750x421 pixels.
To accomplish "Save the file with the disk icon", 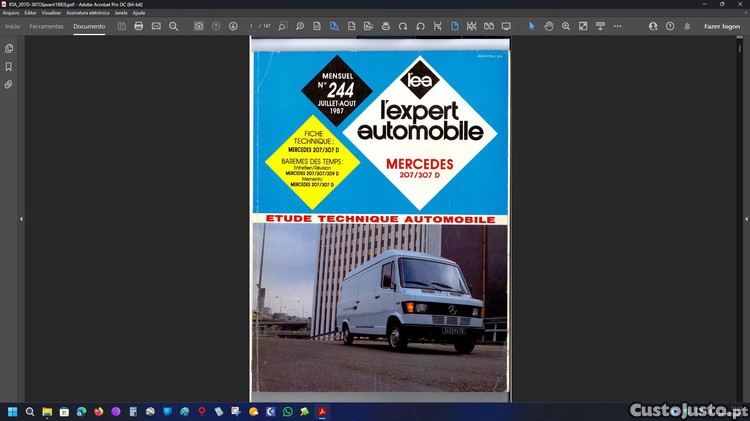I will click(x=122, y=26).
